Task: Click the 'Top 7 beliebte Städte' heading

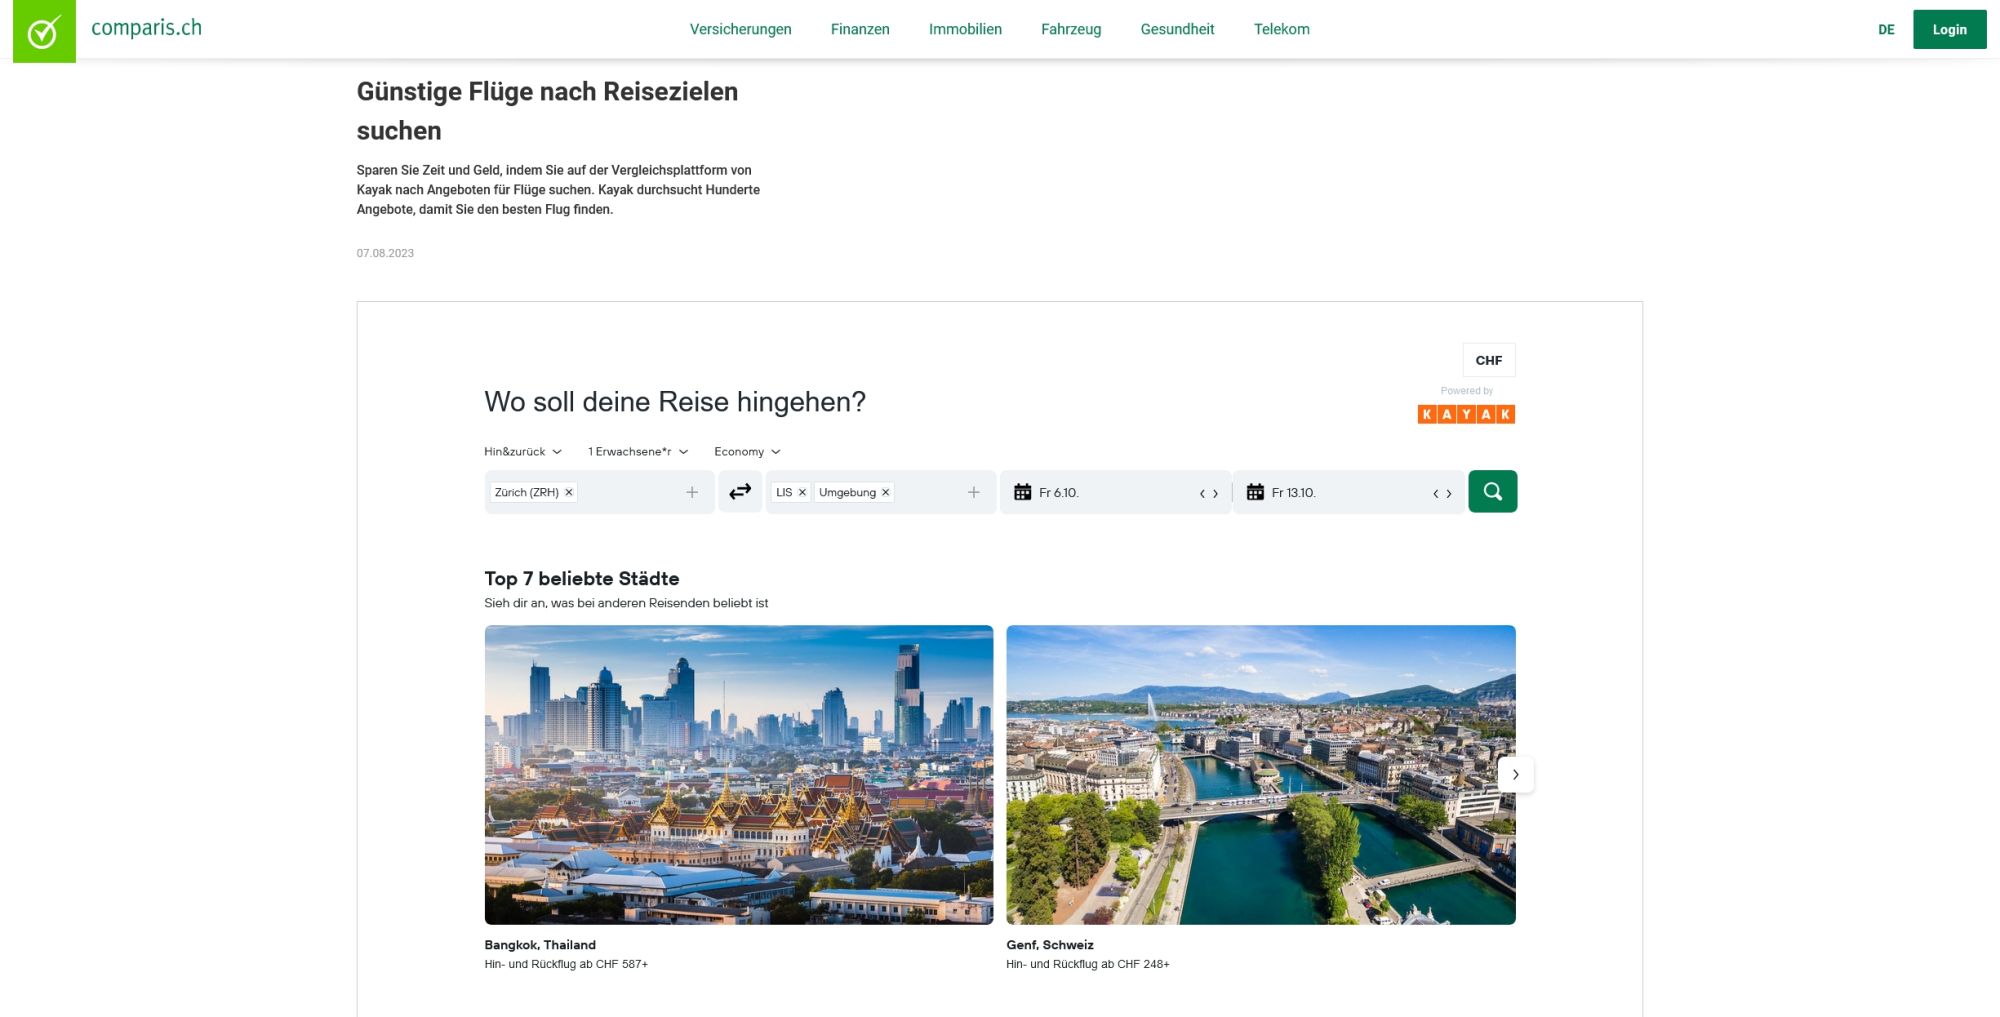Action: click(x=582, y=578)
